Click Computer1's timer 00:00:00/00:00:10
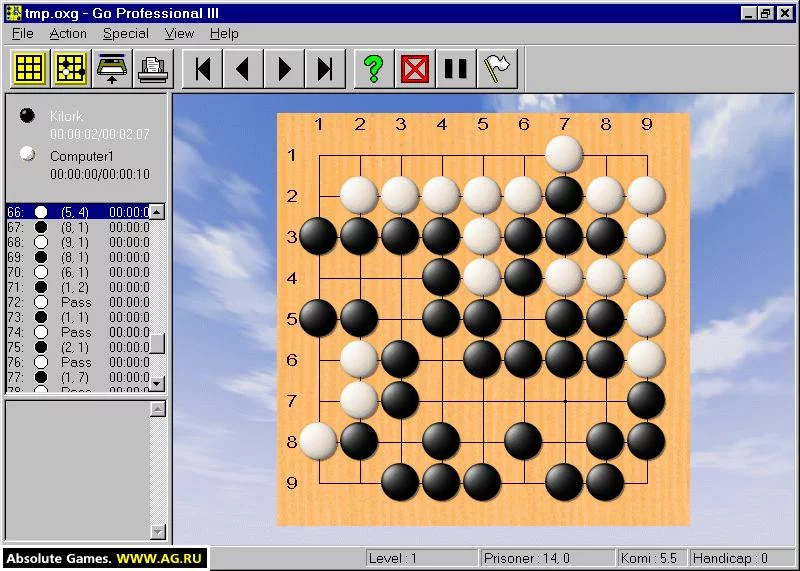The image size is (800, 571). (100, 174)
